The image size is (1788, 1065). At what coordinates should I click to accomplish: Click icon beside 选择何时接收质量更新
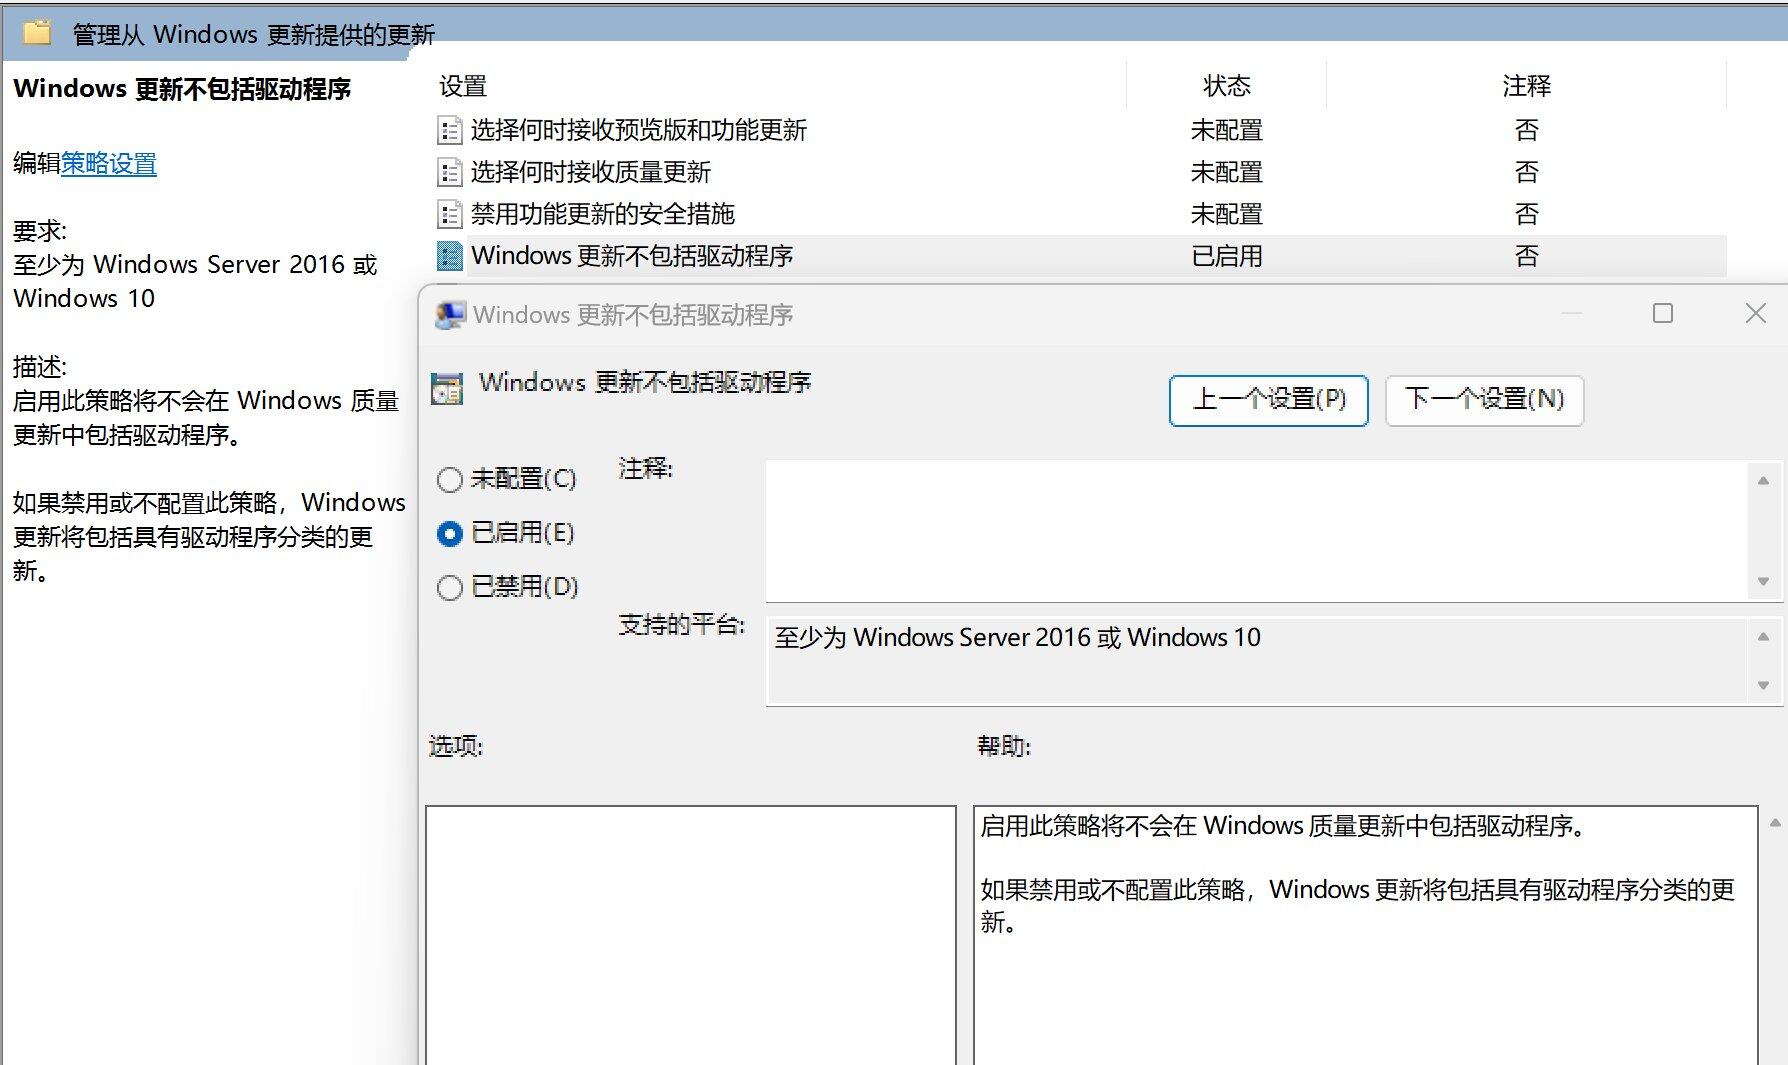450,172
